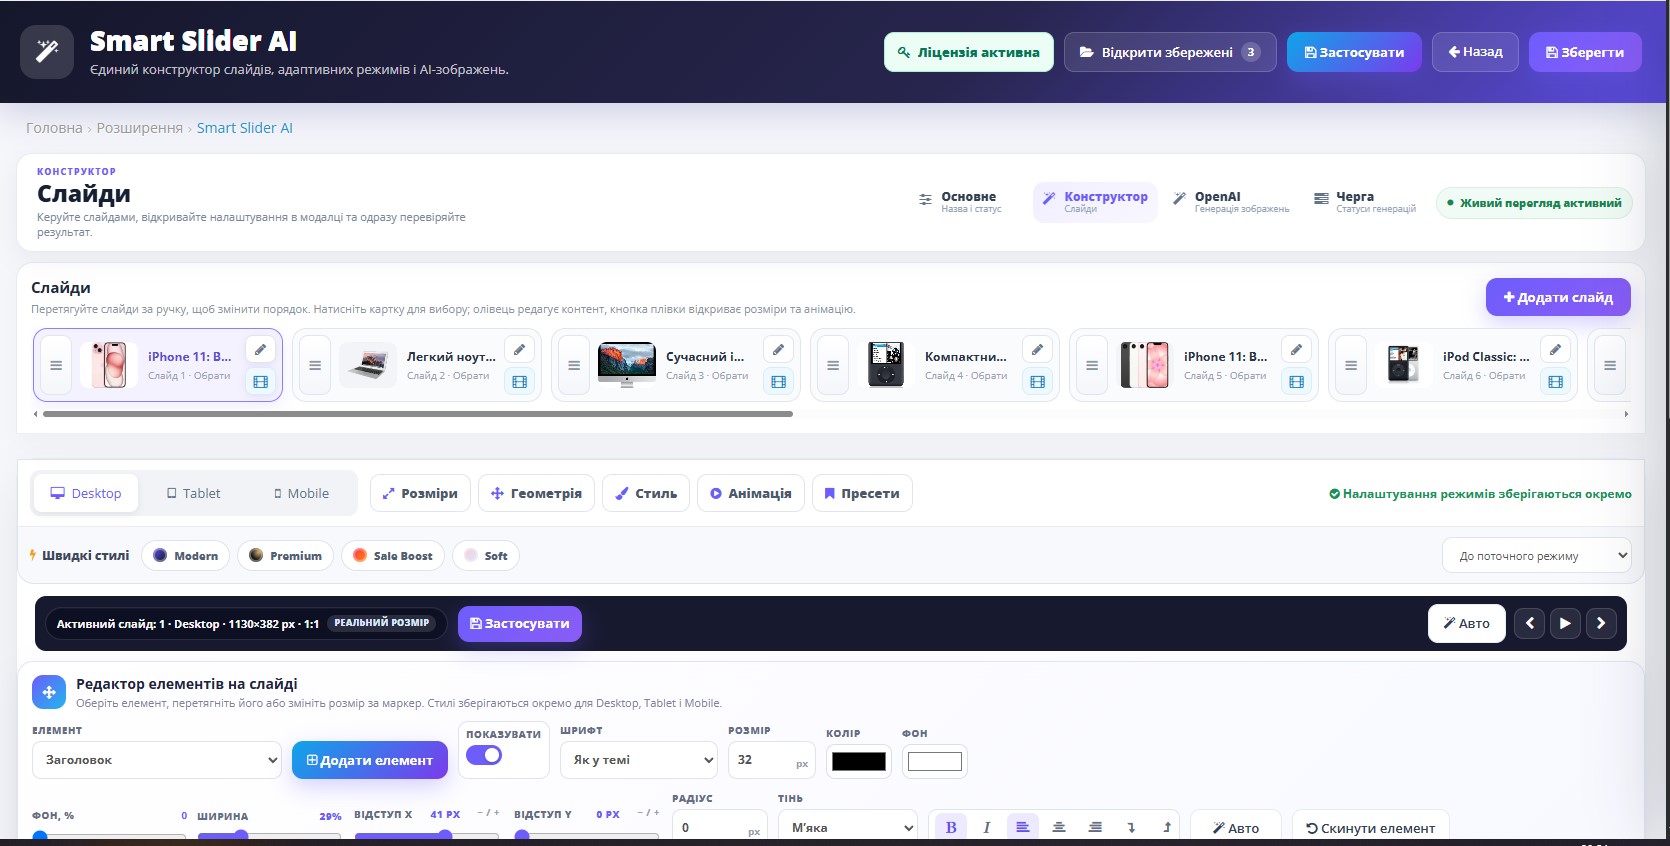Click the drag handle on slide 5
The height and width of the screenshot is (846, 1670).
[1092, 365]
